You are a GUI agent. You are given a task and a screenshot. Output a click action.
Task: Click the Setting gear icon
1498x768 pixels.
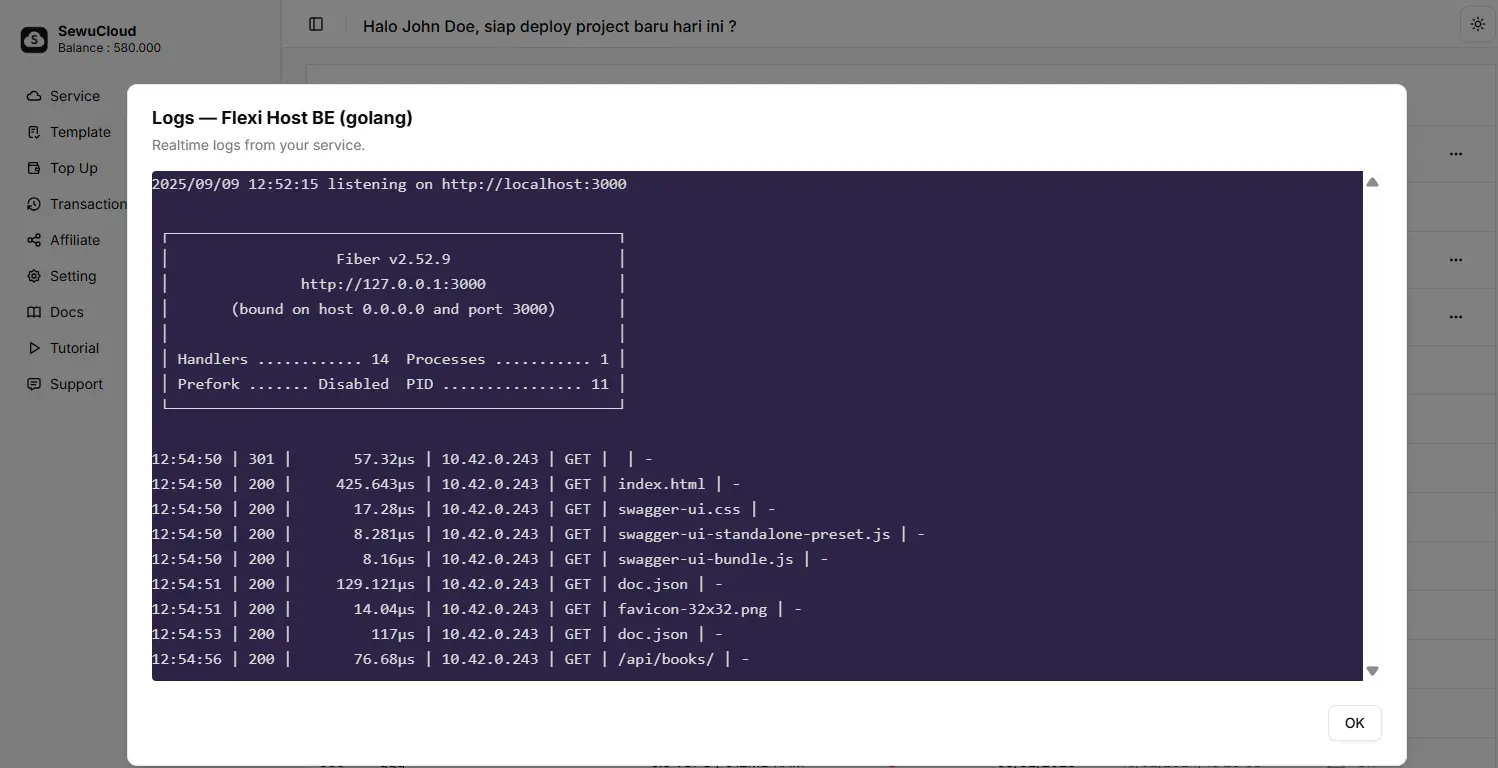(x=34, y=276)
